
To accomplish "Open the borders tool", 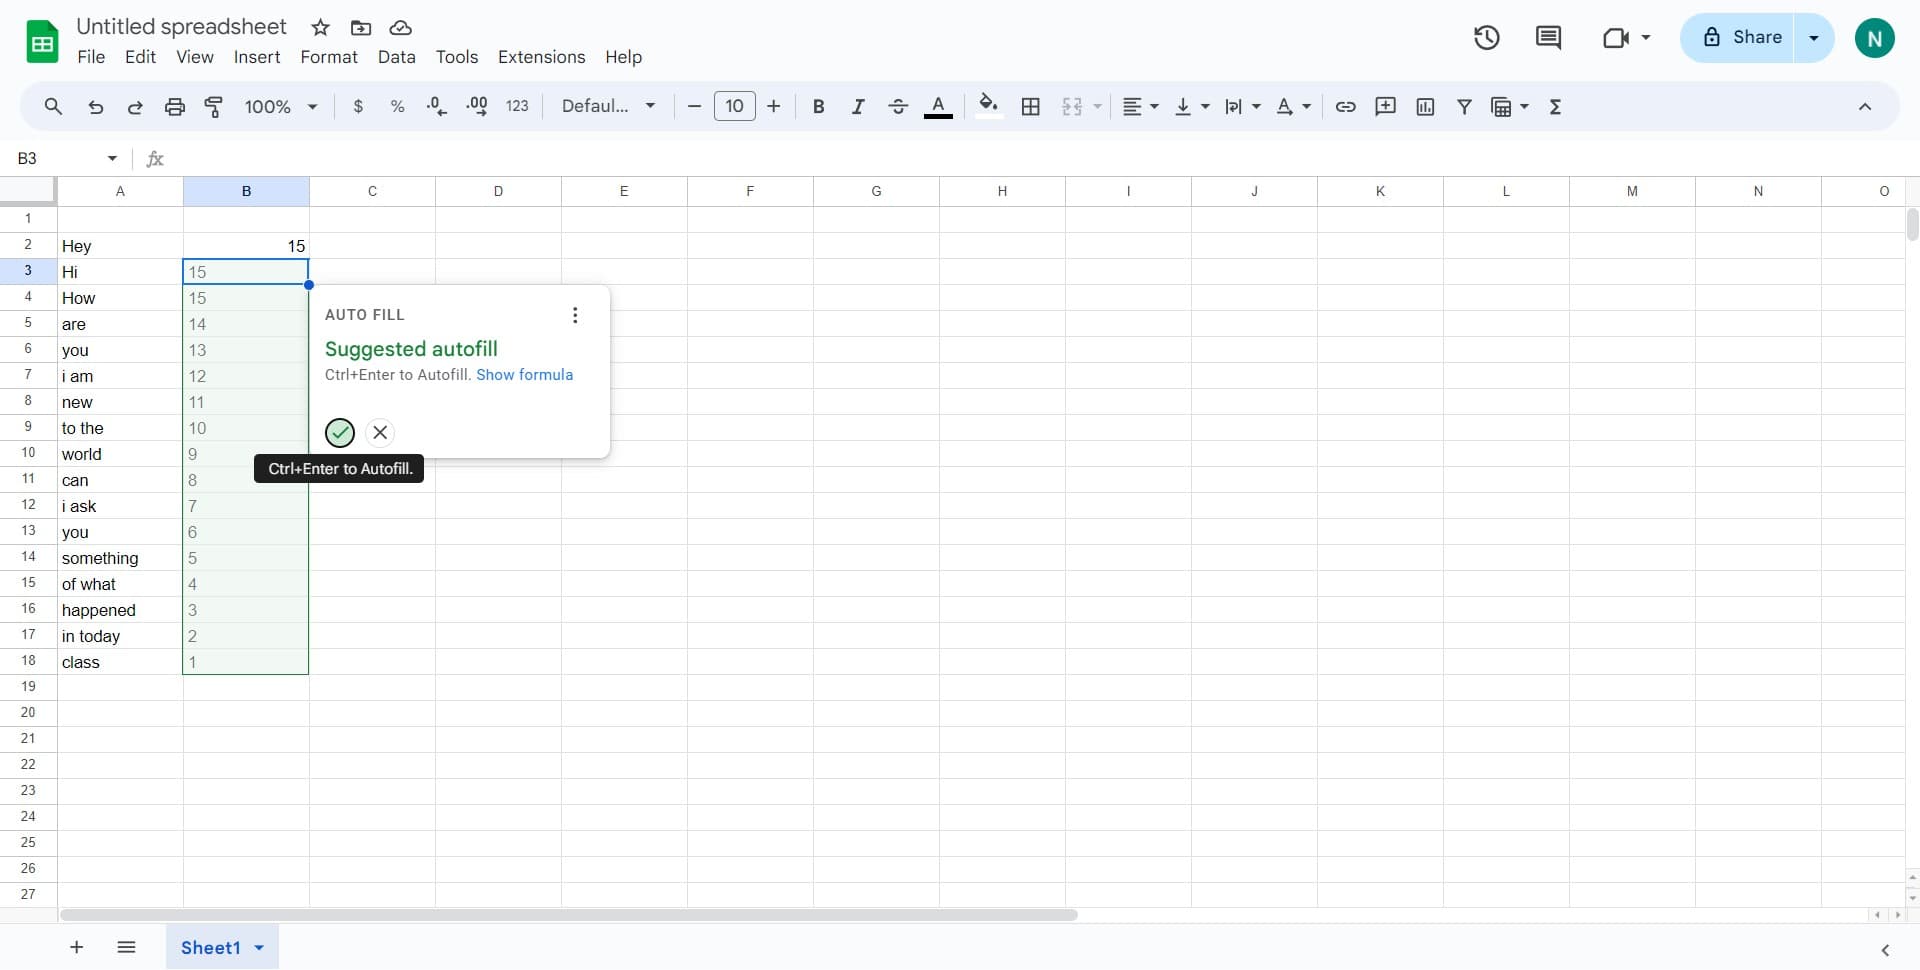I will point(1030,107).
